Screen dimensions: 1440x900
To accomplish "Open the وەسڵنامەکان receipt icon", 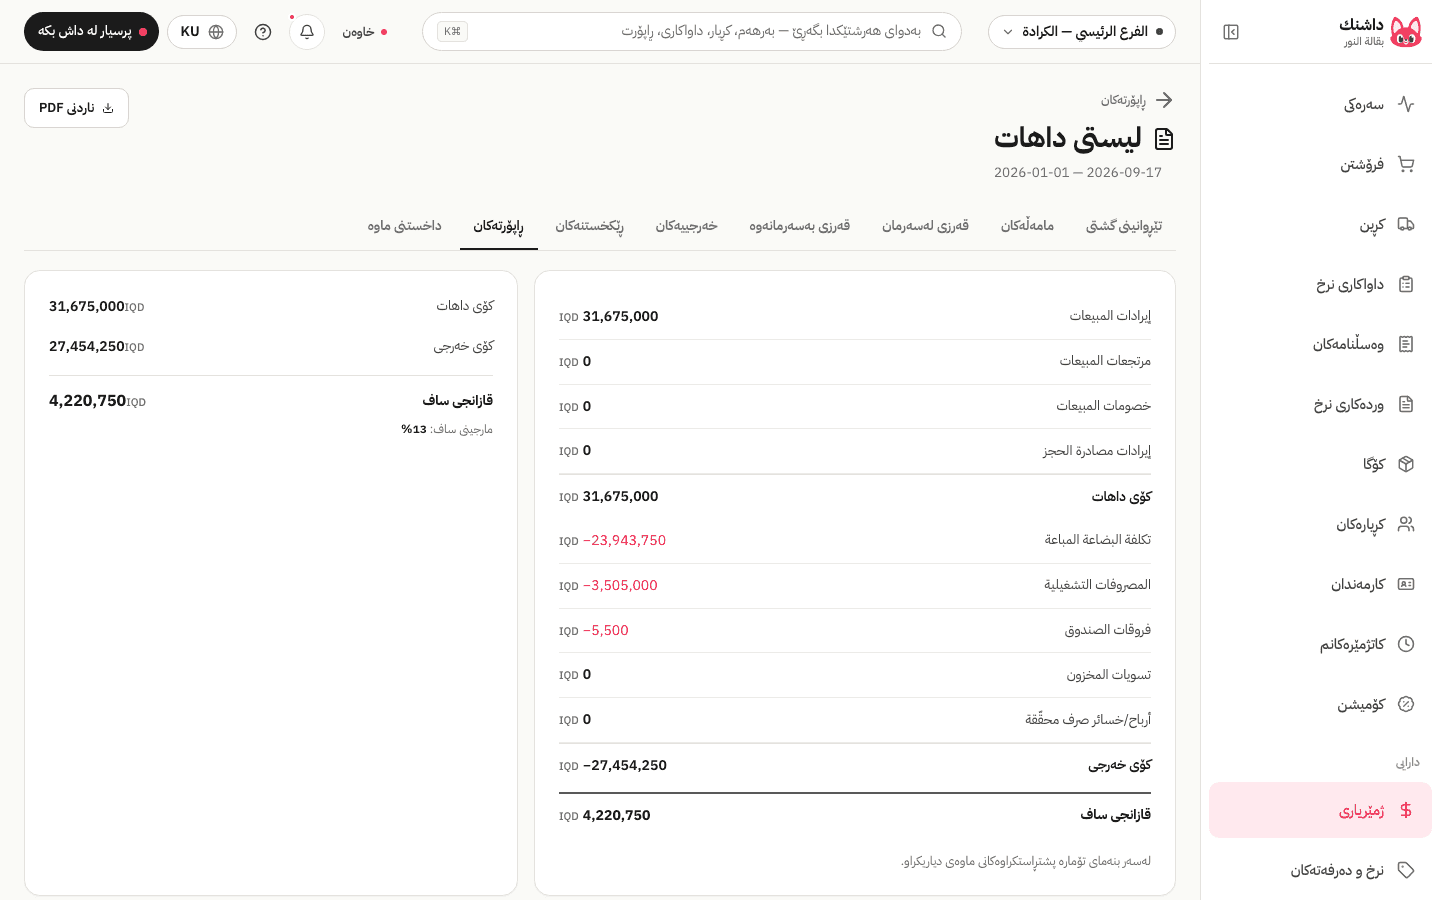I will point(1406,344).
